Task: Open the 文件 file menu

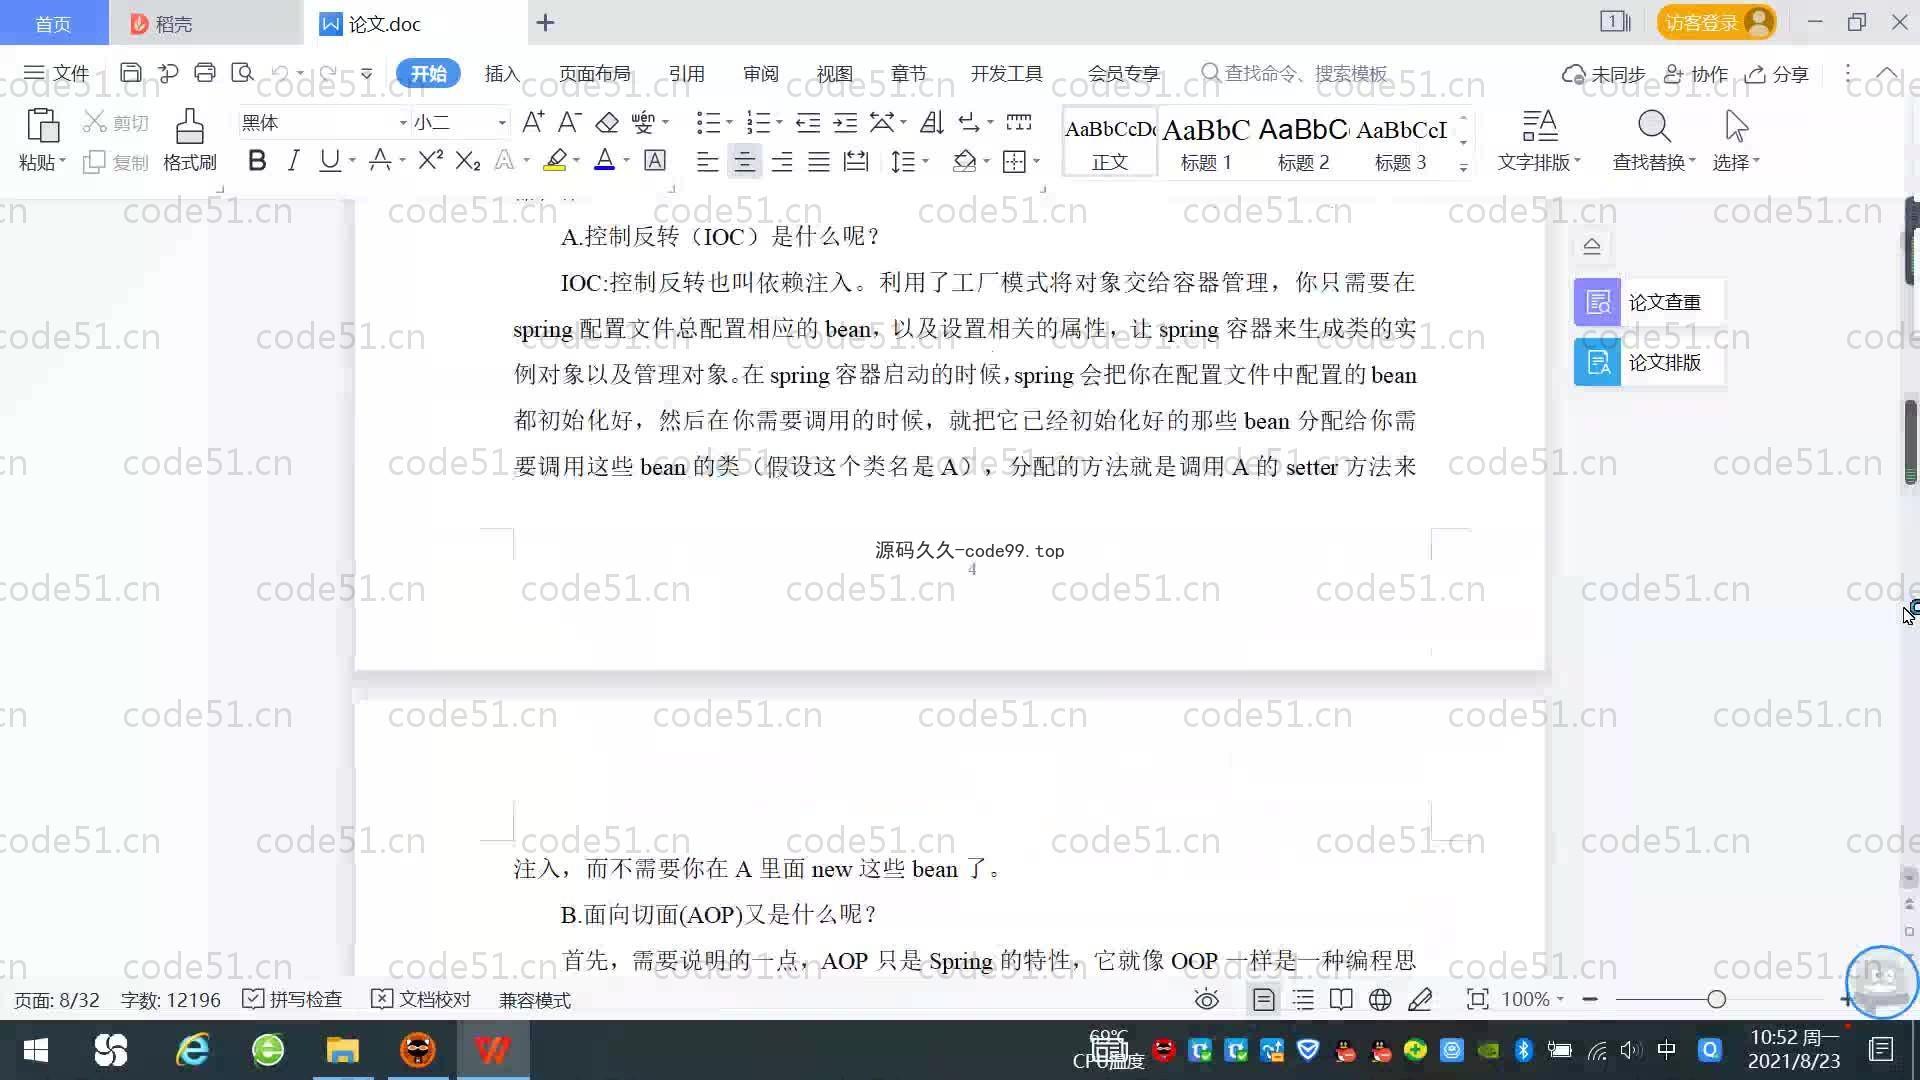Action: [57, 73]
